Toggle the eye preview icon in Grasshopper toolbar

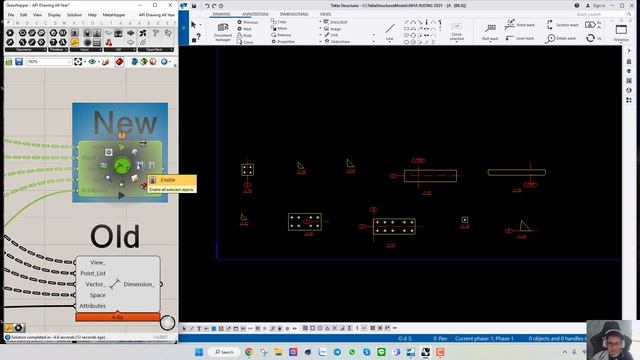coord(92,62)
